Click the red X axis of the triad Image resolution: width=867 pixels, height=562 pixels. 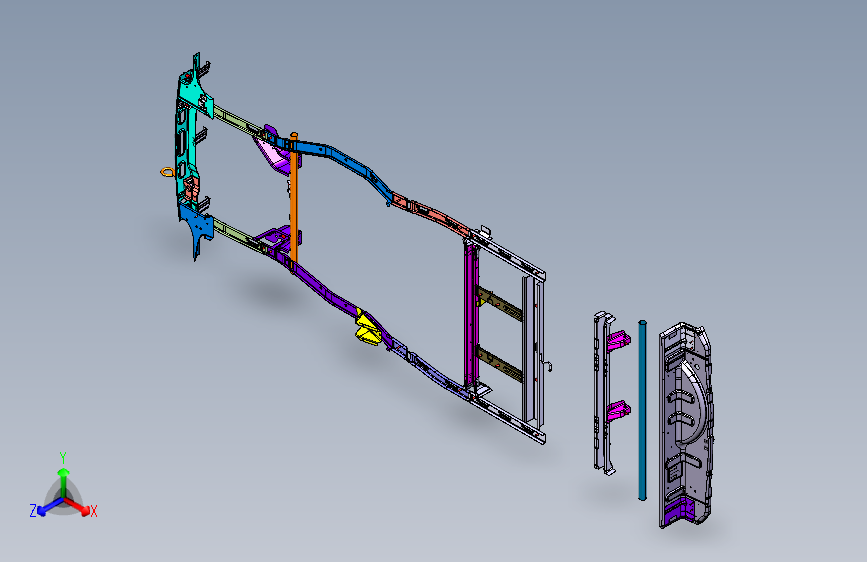(x=77, y=506)
